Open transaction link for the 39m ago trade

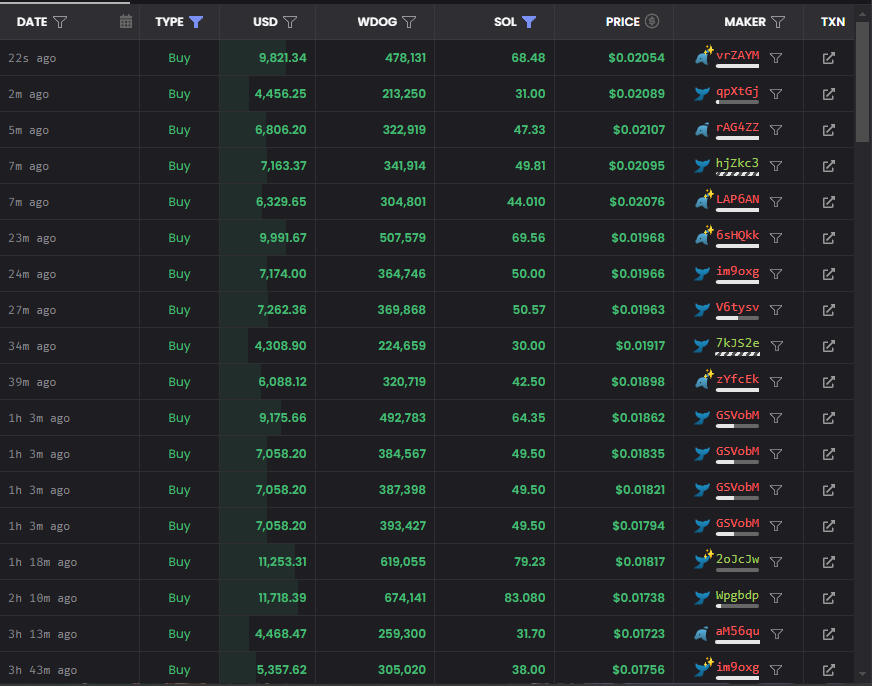[829, 382]
